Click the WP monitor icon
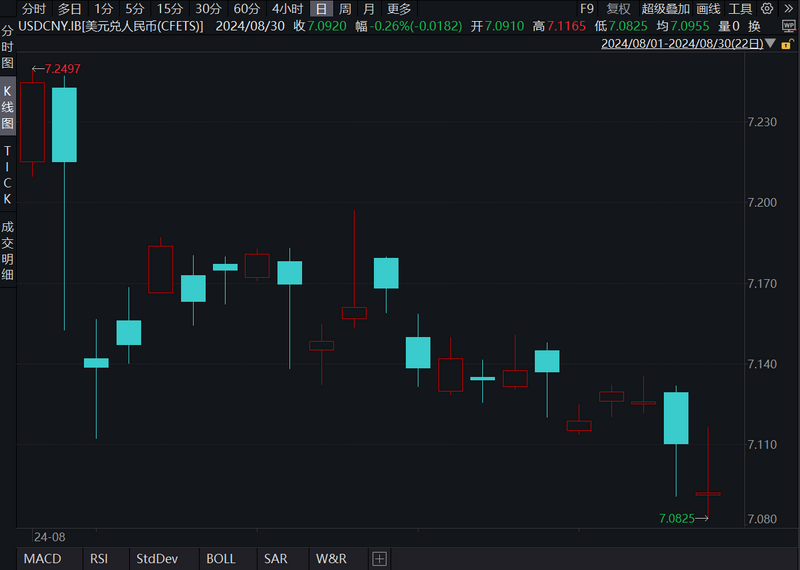The height and width of the screenshot is (570, 800). coord(788,26)
